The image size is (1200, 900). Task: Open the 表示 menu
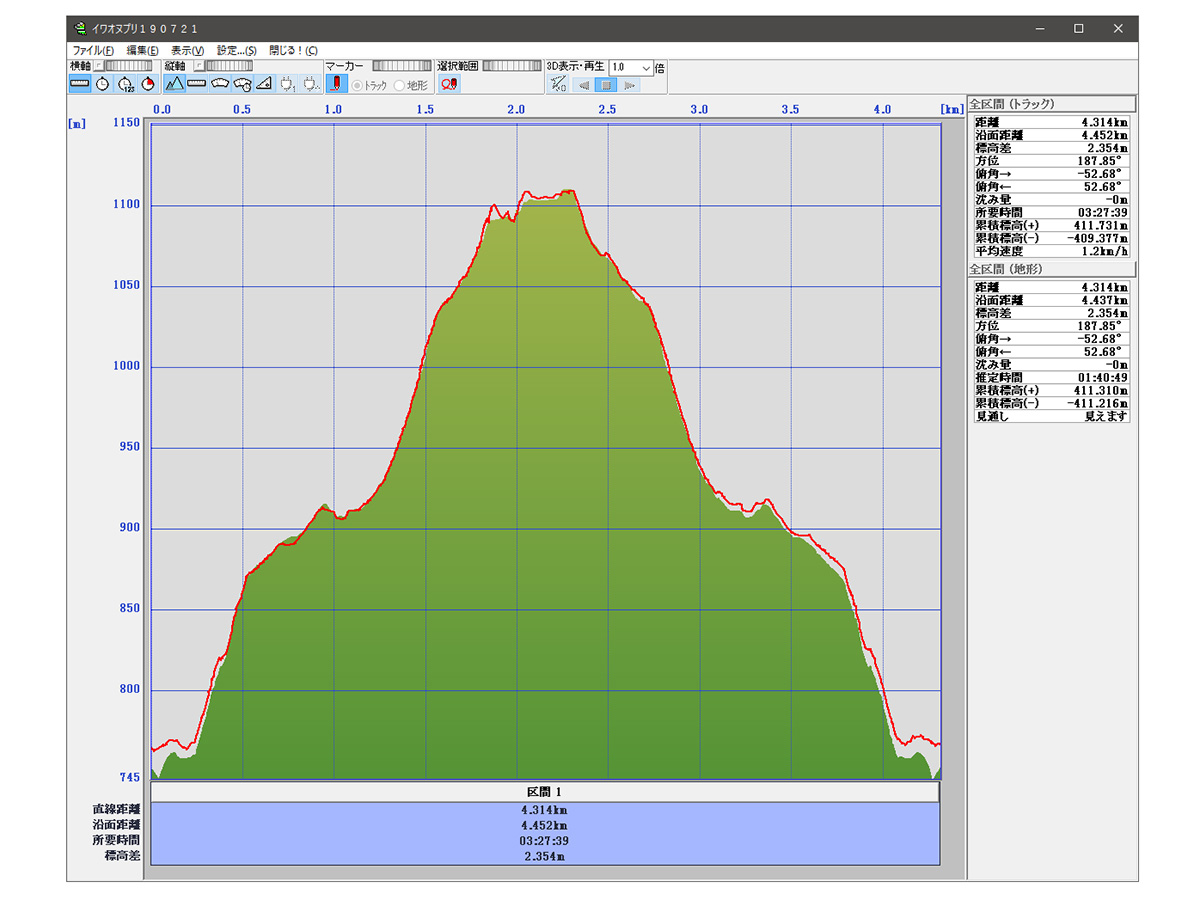(x=187, y=50)
